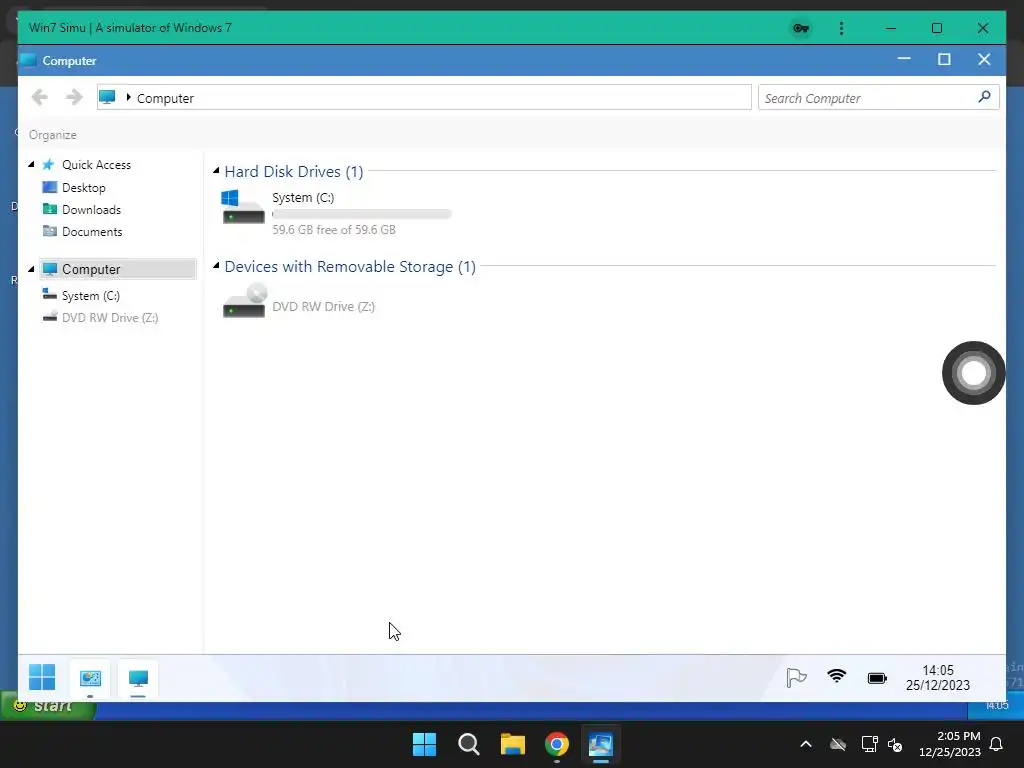Minimize the inner Computer window

[904, 59]
